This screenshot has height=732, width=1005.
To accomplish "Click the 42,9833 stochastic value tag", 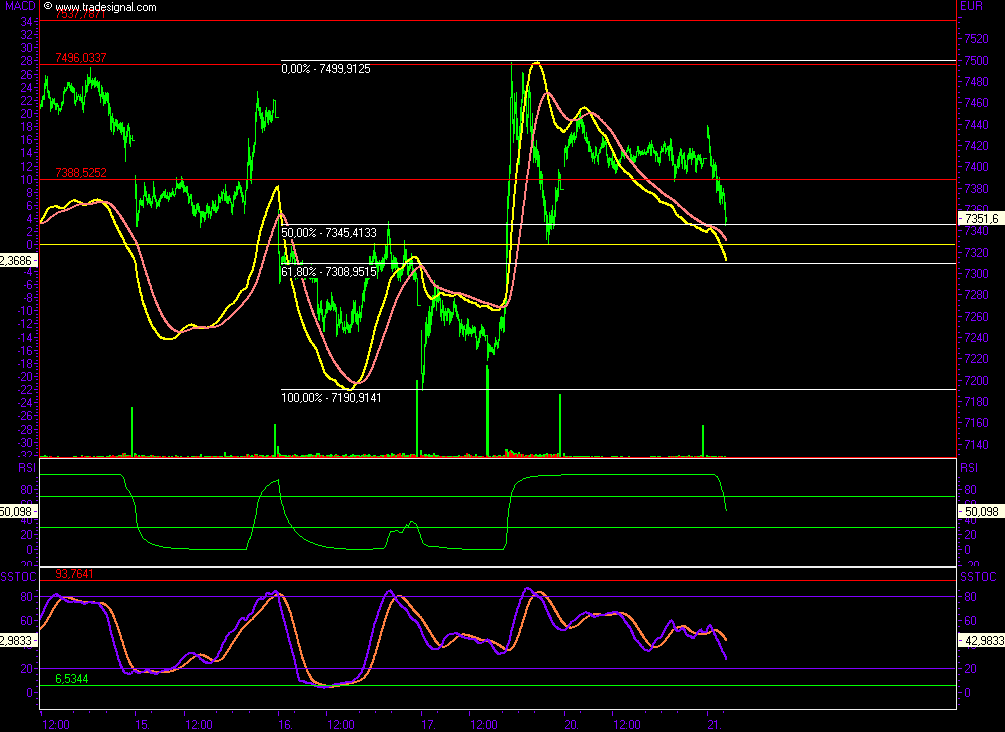I will (x=979, y=640).
